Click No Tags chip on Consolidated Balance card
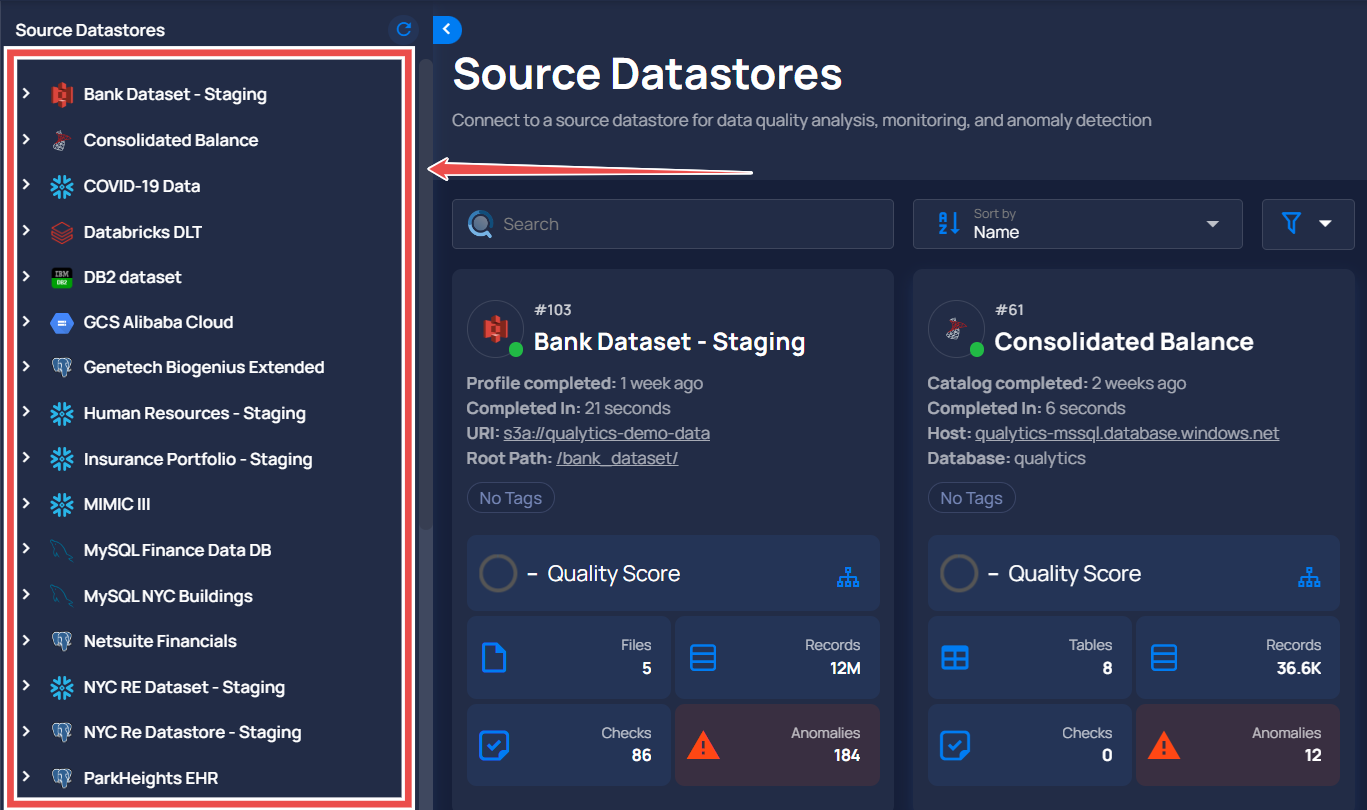The width and height of the screenshot is (1367, 810). point(971,498)
